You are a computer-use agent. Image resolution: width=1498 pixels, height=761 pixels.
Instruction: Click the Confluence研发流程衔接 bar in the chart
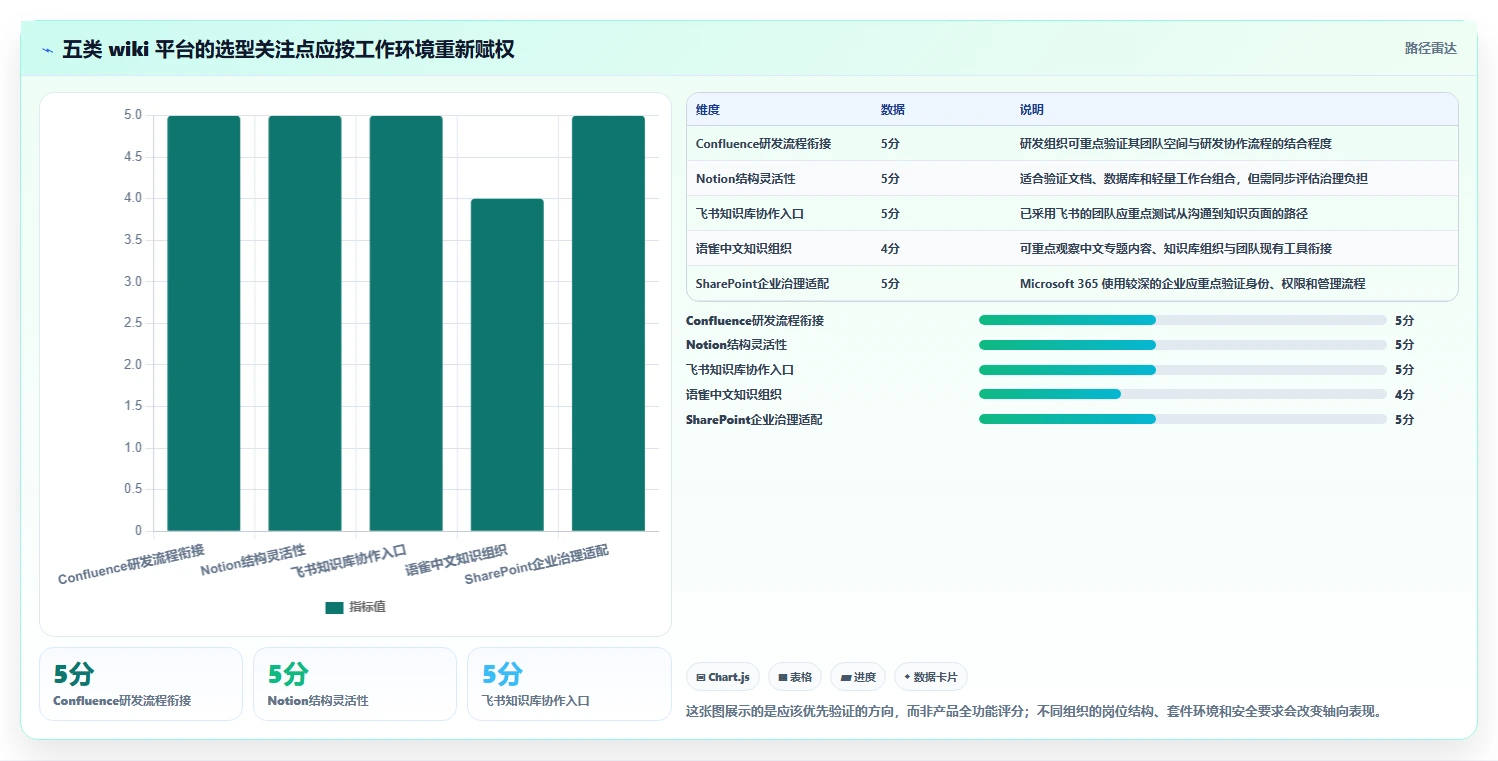(204, 323)
